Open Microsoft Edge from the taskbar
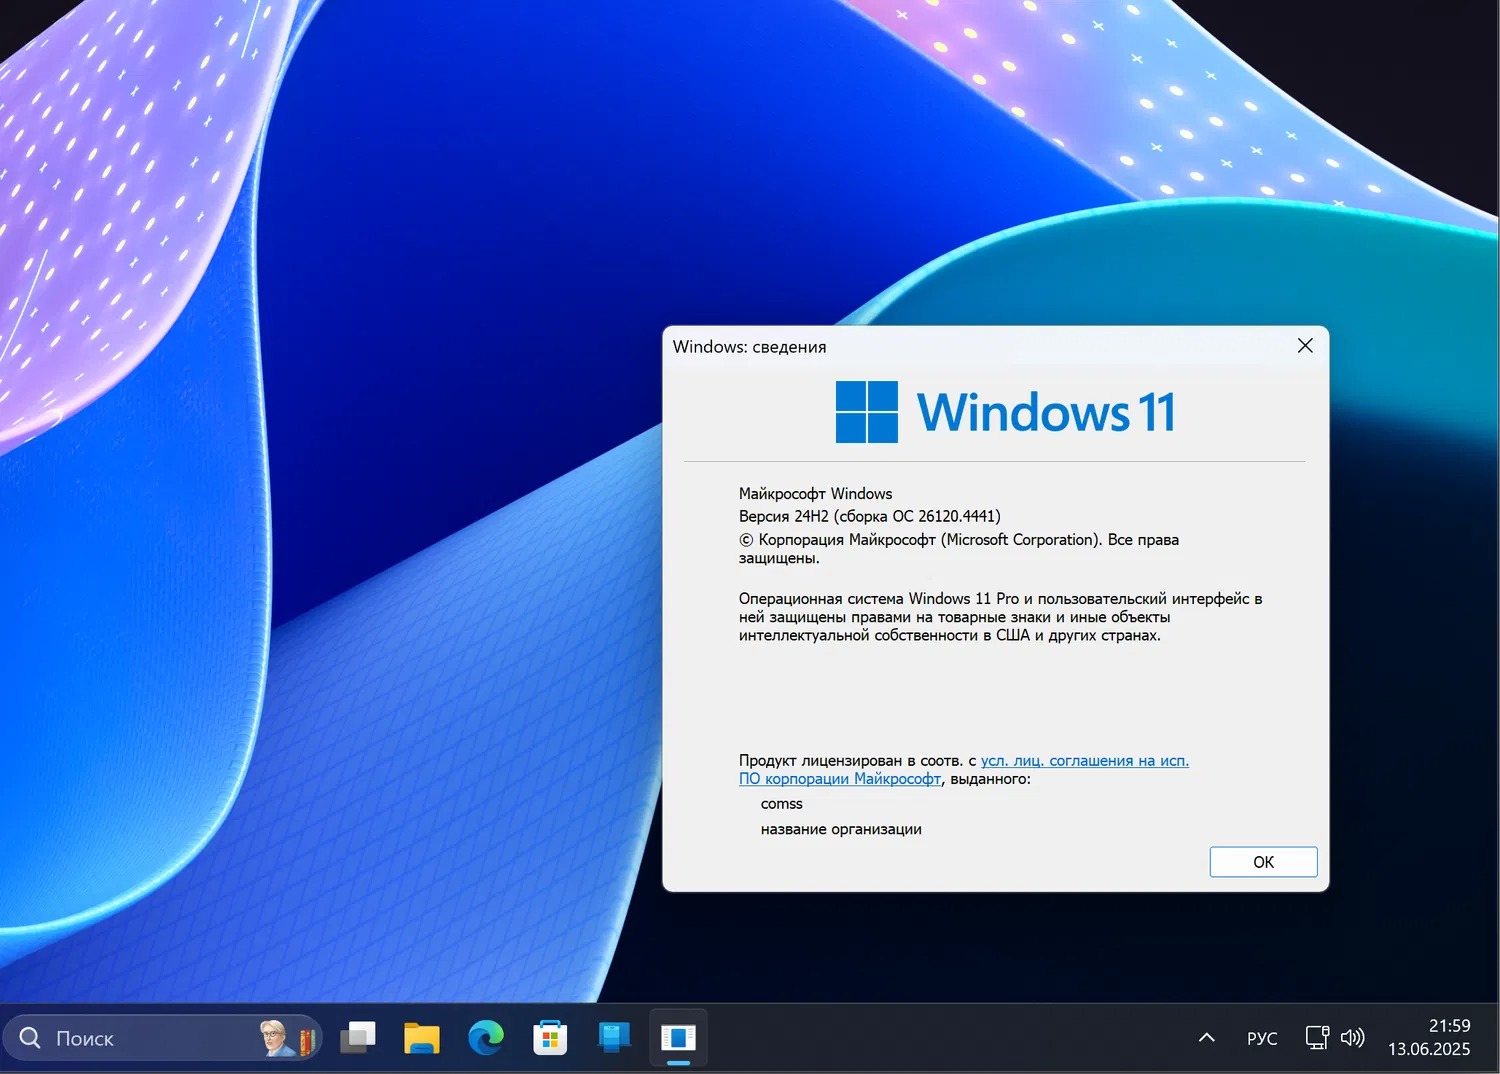The image size is (1500, 1074). (486, 1038)
